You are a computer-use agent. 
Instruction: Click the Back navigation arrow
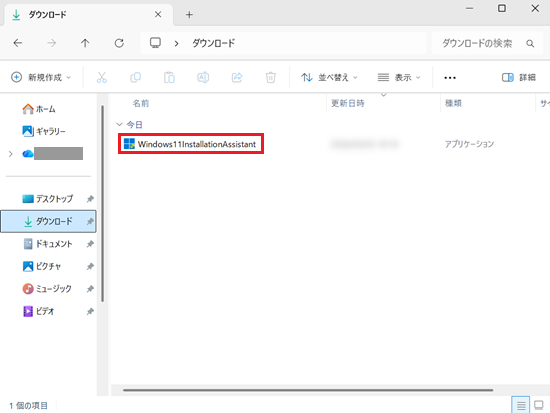(18, 43)
